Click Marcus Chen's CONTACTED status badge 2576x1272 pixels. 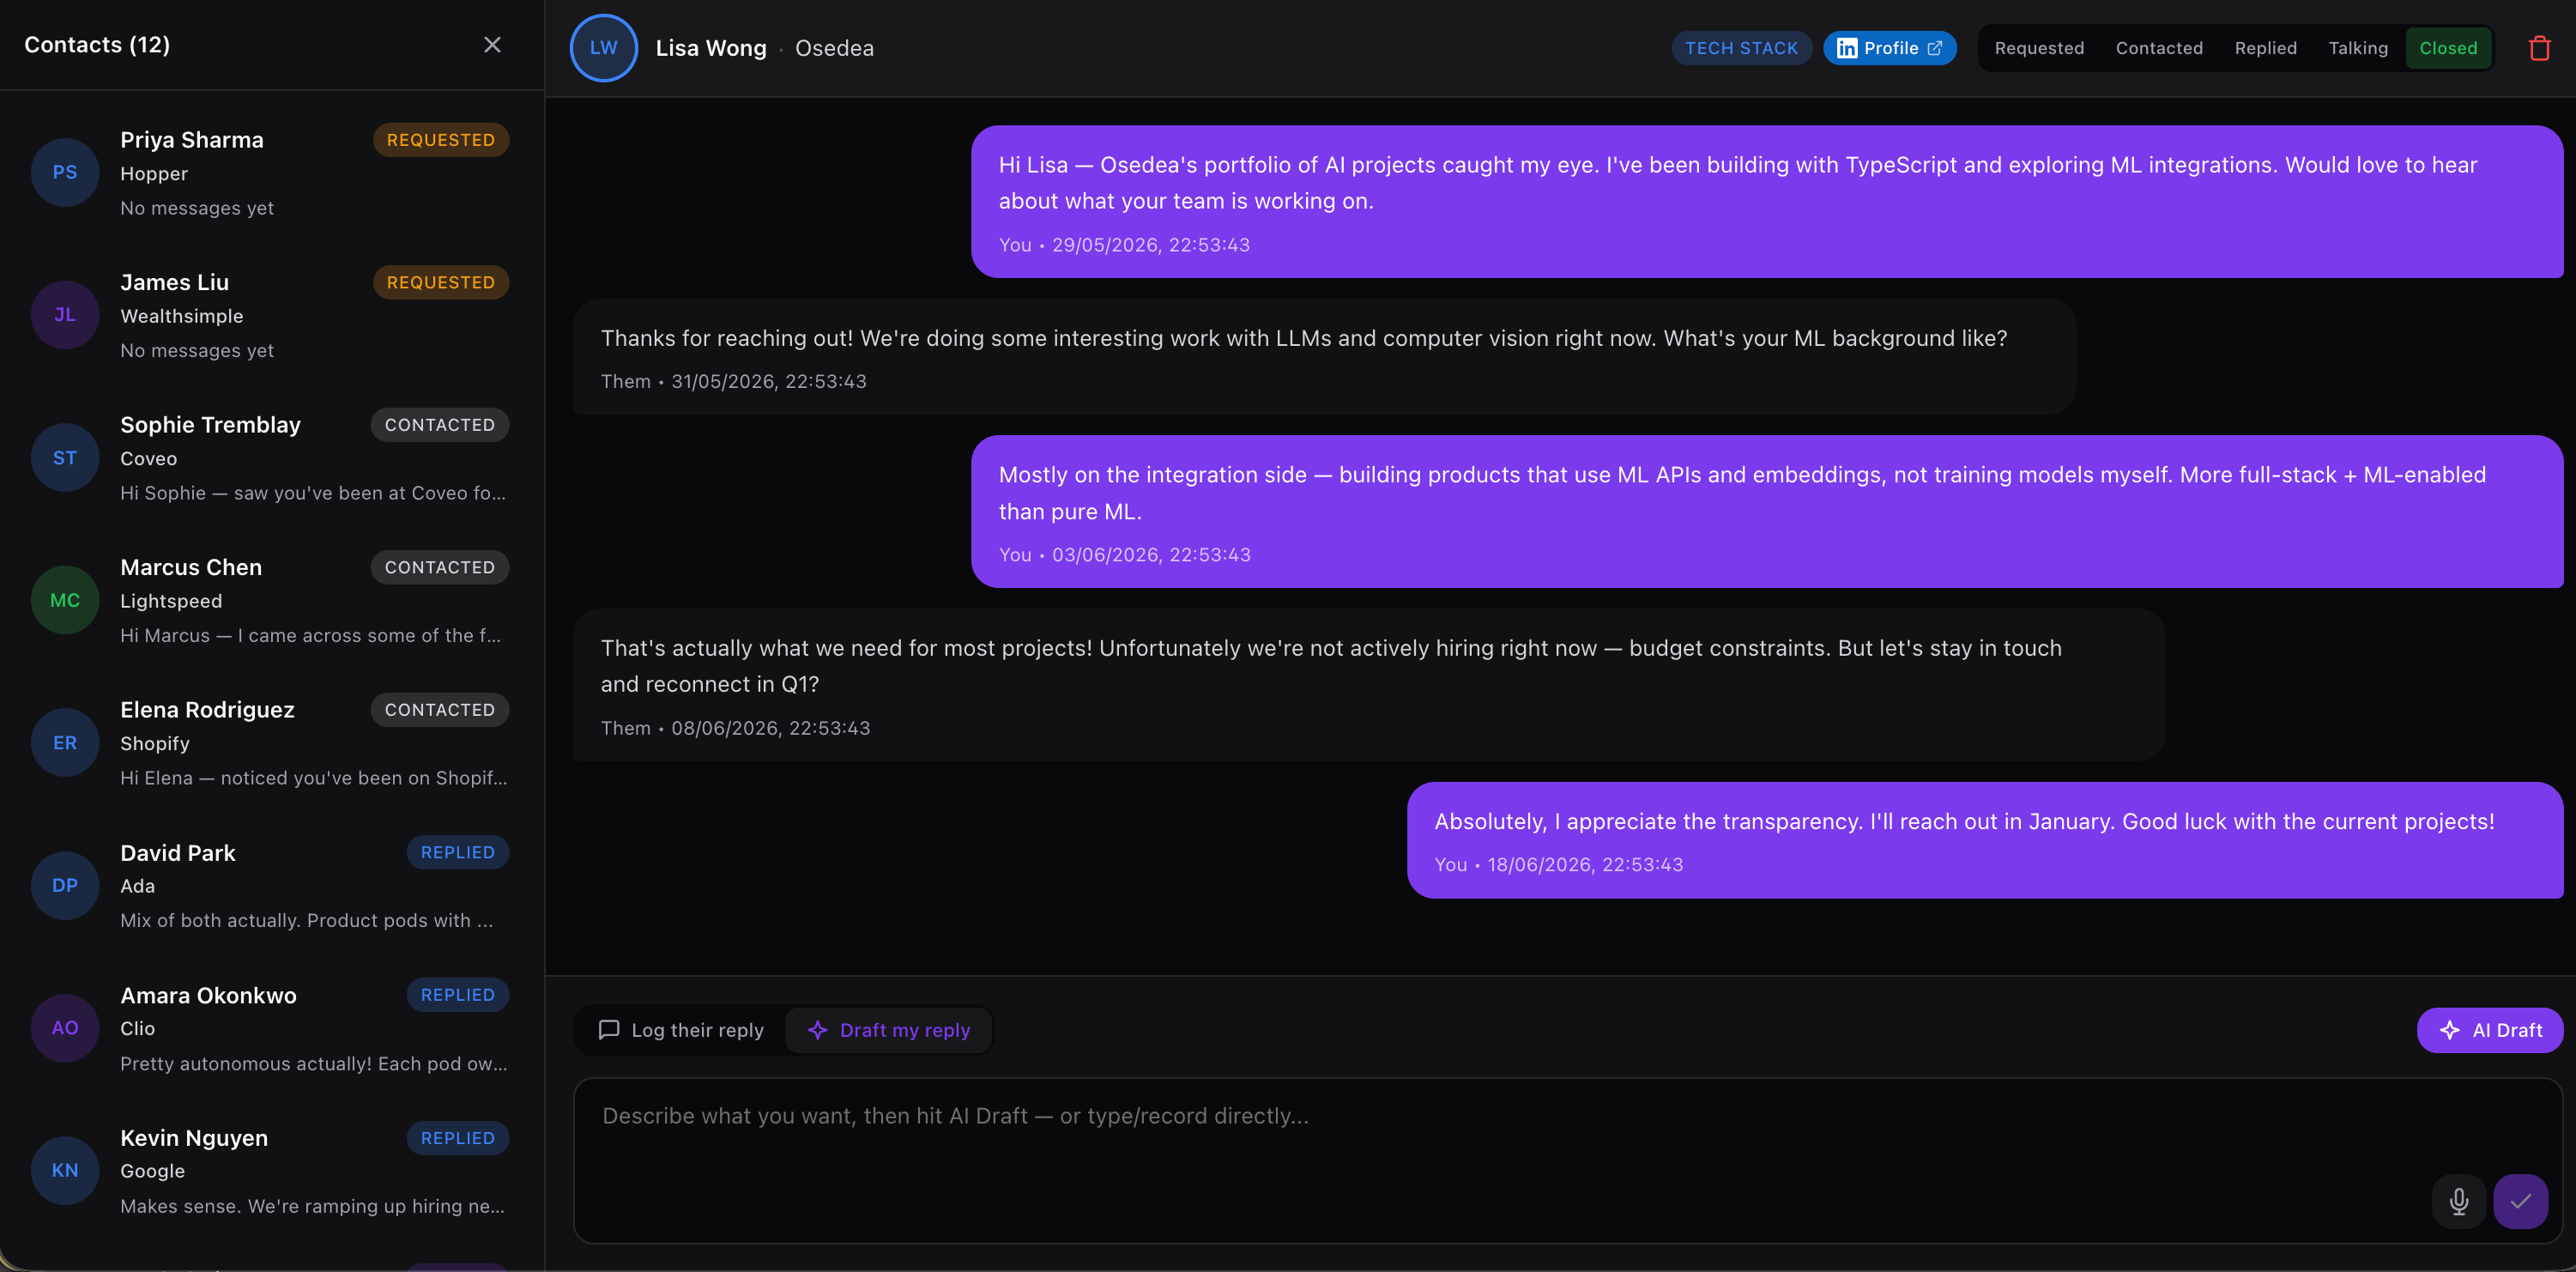click(x=440, y=567)
